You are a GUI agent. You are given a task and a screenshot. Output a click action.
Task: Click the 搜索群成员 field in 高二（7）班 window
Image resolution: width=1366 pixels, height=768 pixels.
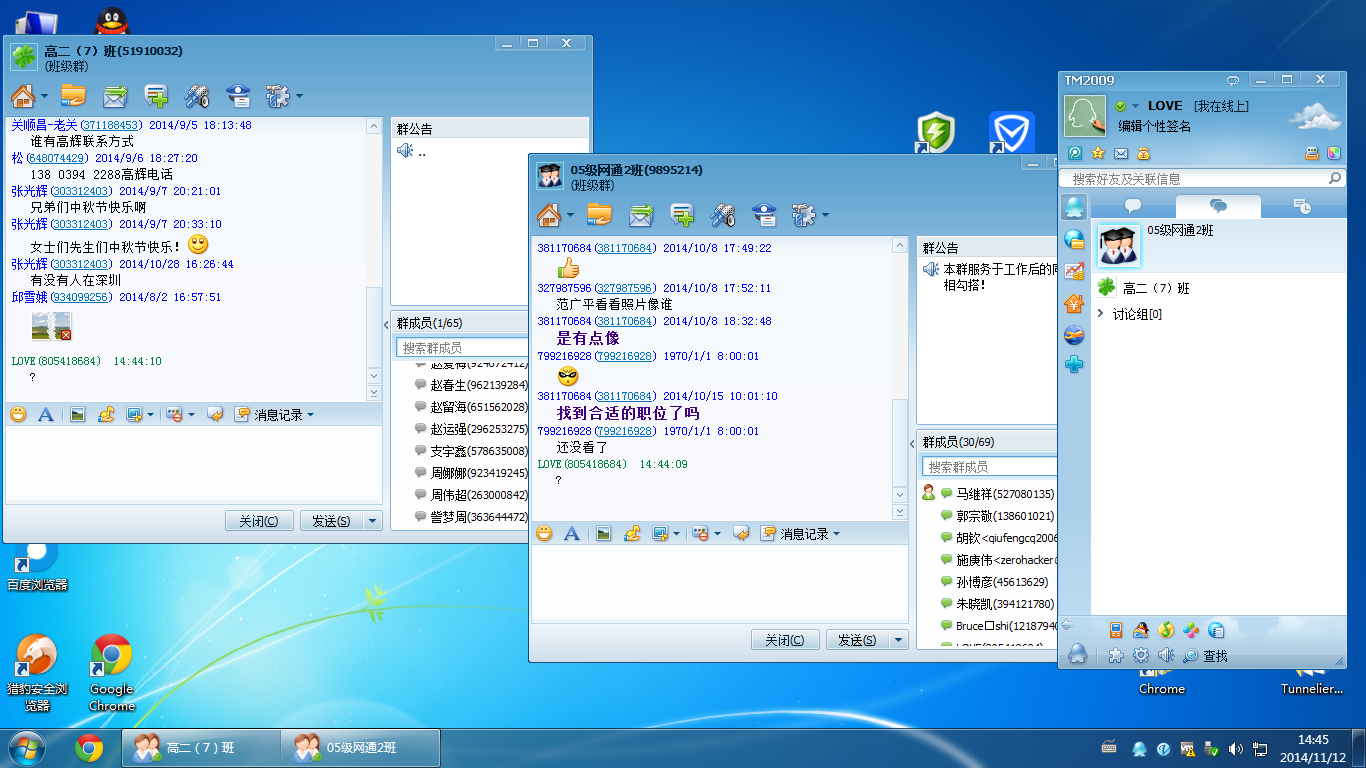[463, 348]
